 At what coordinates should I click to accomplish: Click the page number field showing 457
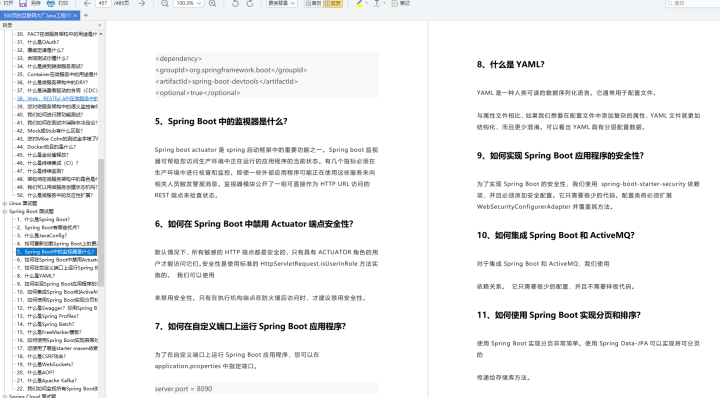tap(104, 3)
